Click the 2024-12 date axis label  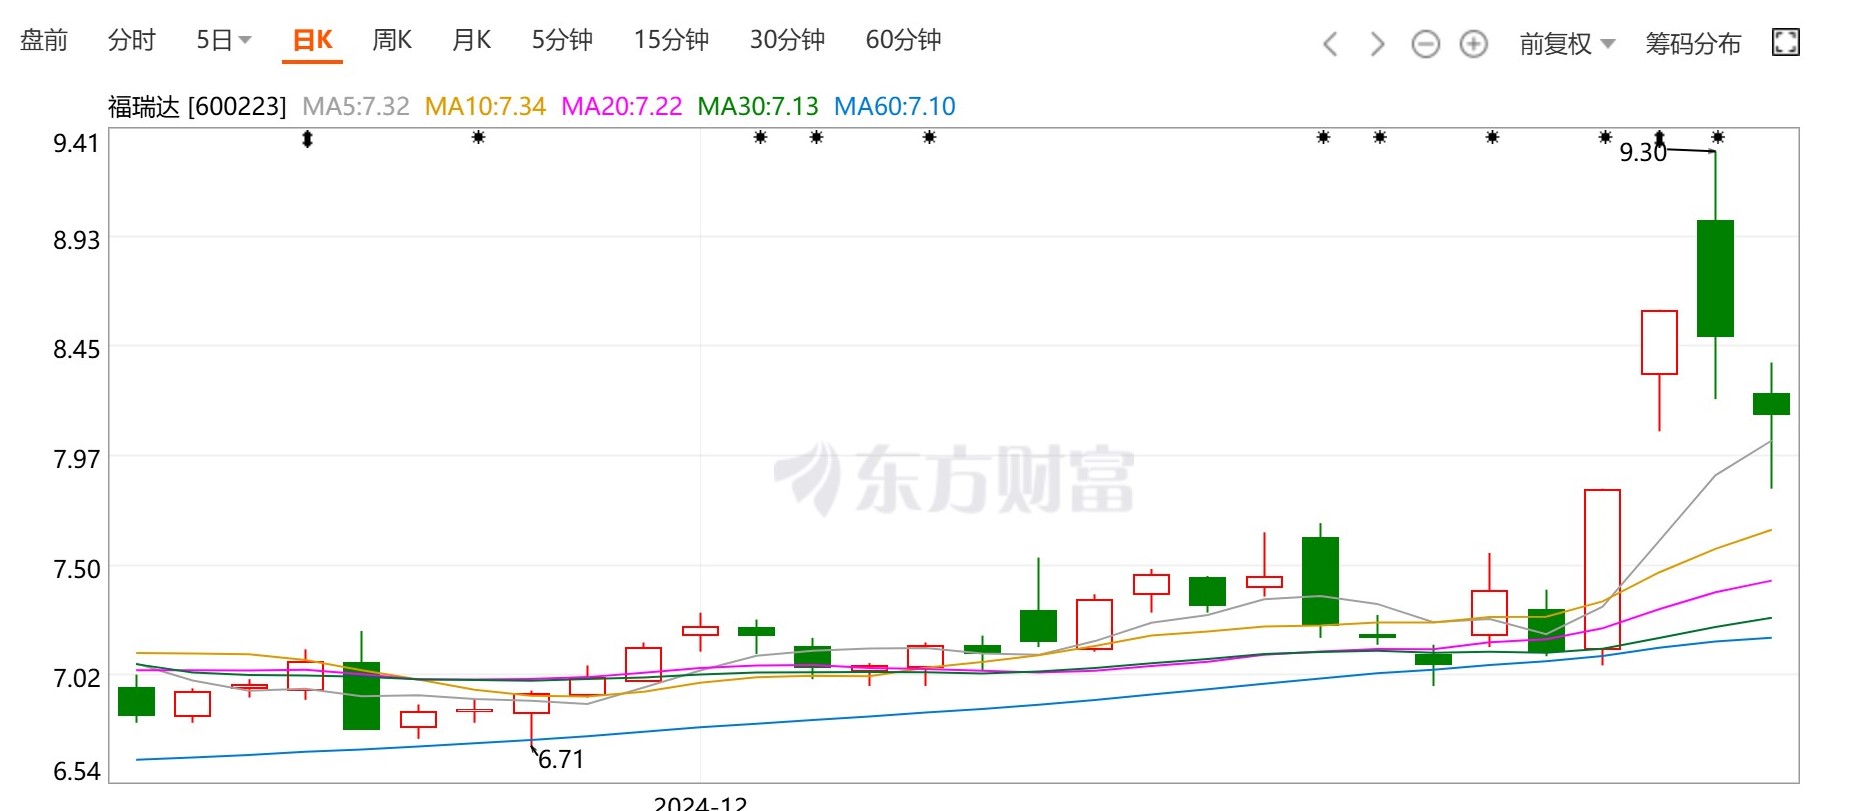[700, 803]
